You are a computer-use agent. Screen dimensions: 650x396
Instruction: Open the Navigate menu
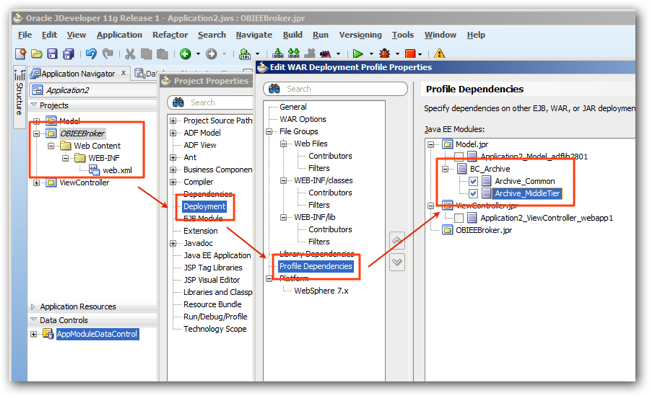254,35
